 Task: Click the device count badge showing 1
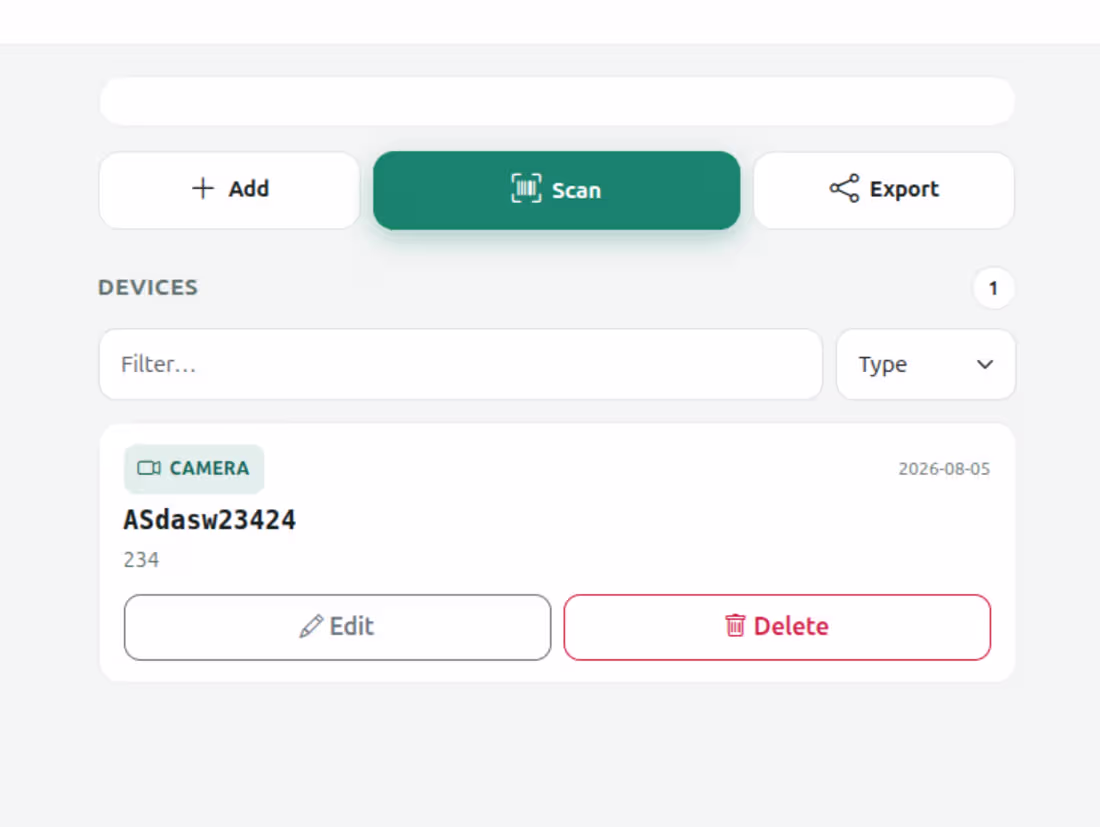pos(993,288)
